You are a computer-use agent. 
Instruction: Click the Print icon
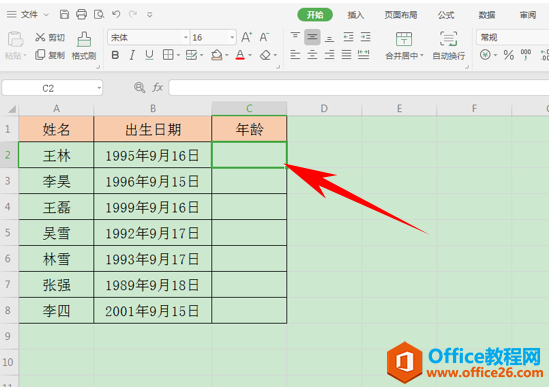81,14
